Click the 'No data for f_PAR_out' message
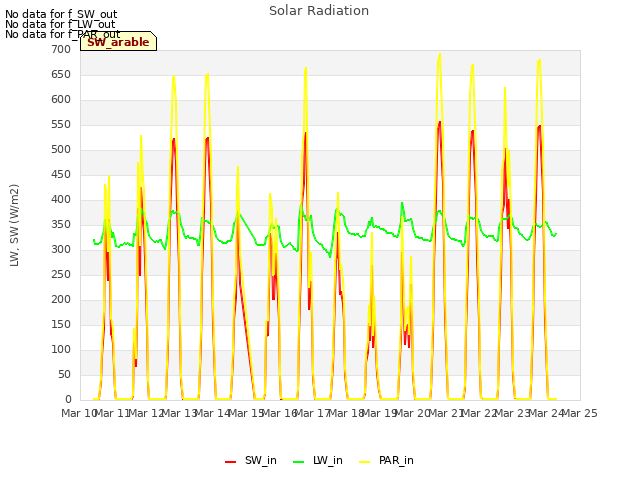Viewport: 640px width, 480px height. tap(62, 34)
